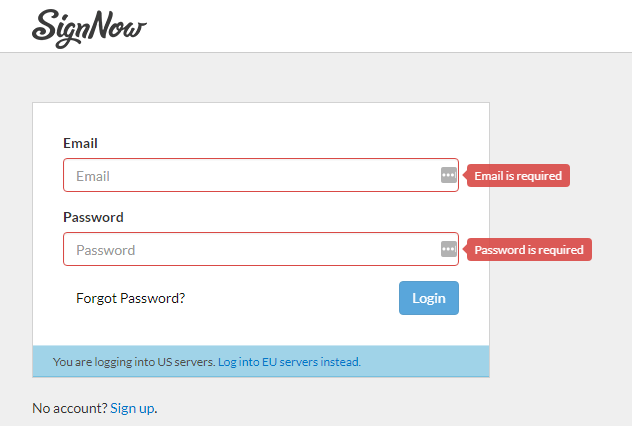Viewport: 632px width, 426px height.
Task: Click the 'Email' placeholder text
Action: click(x=93, y=176)
